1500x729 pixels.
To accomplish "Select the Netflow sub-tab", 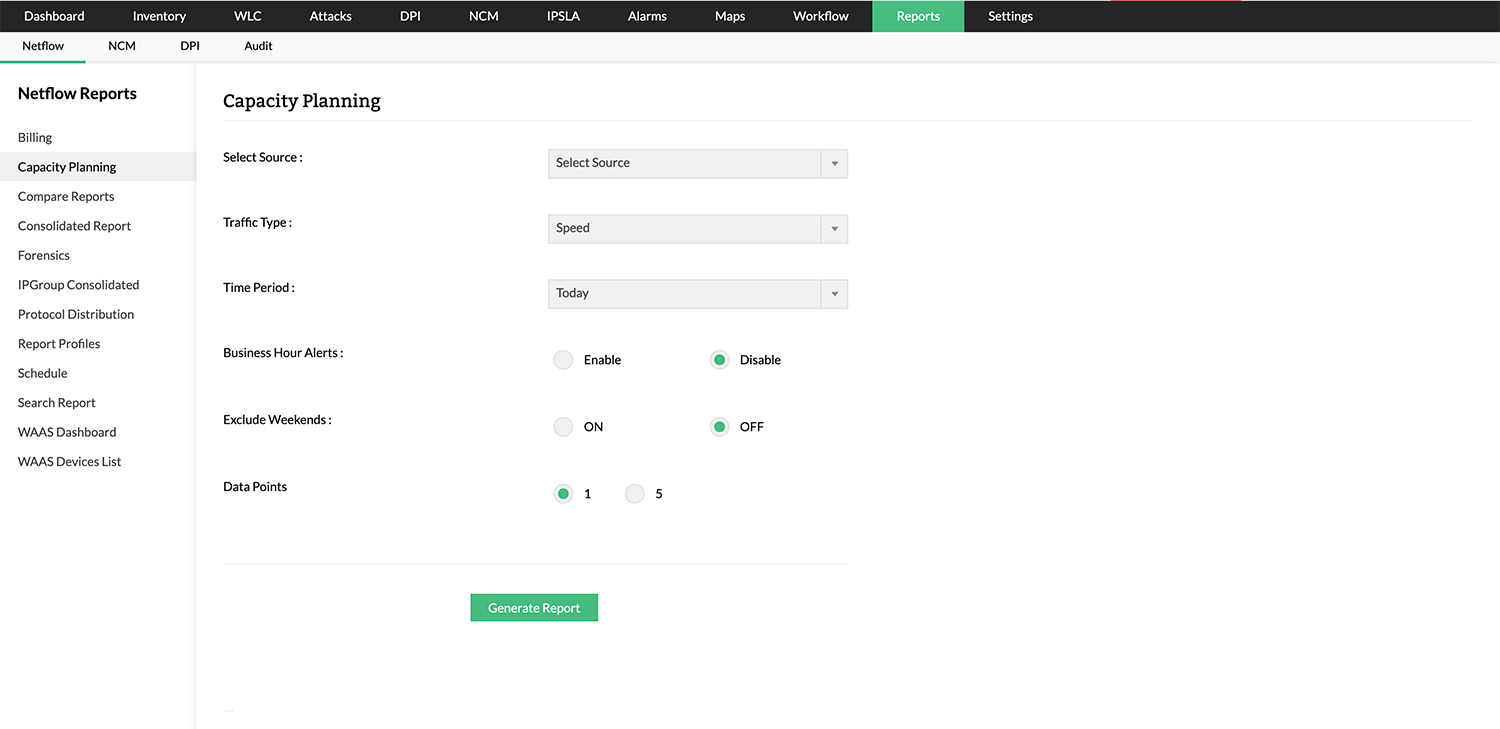I will point(43,46).
